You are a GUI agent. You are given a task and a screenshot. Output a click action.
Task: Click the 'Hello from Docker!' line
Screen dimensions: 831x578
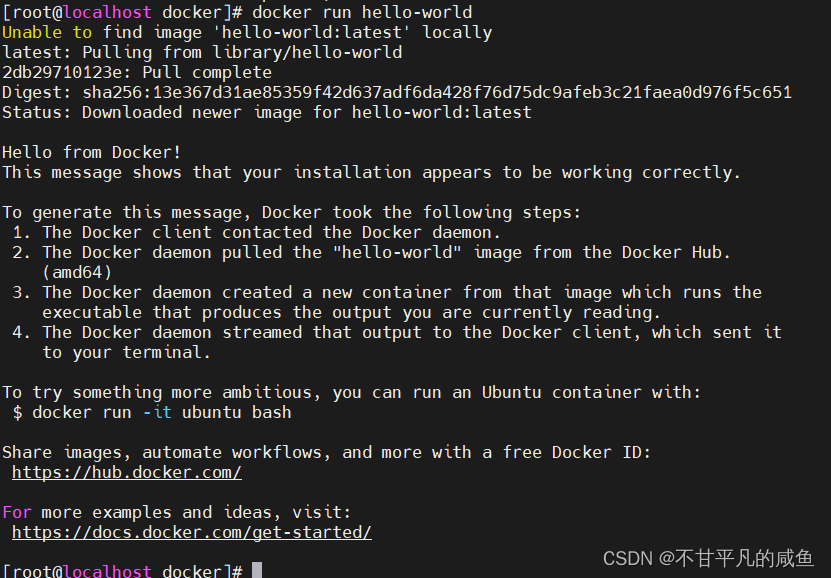point(92,152)
